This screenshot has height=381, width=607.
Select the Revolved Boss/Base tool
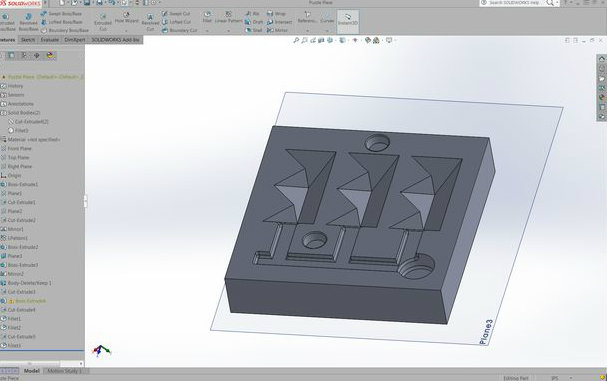point(28,22)
